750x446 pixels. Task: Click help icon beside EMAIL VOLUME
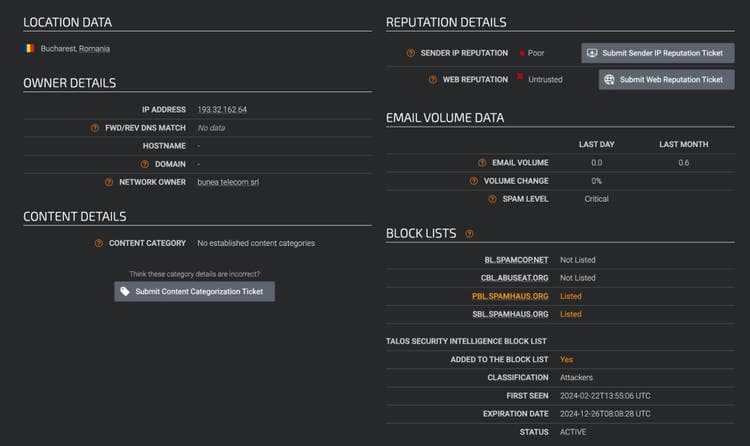click(x=483, y=162)
